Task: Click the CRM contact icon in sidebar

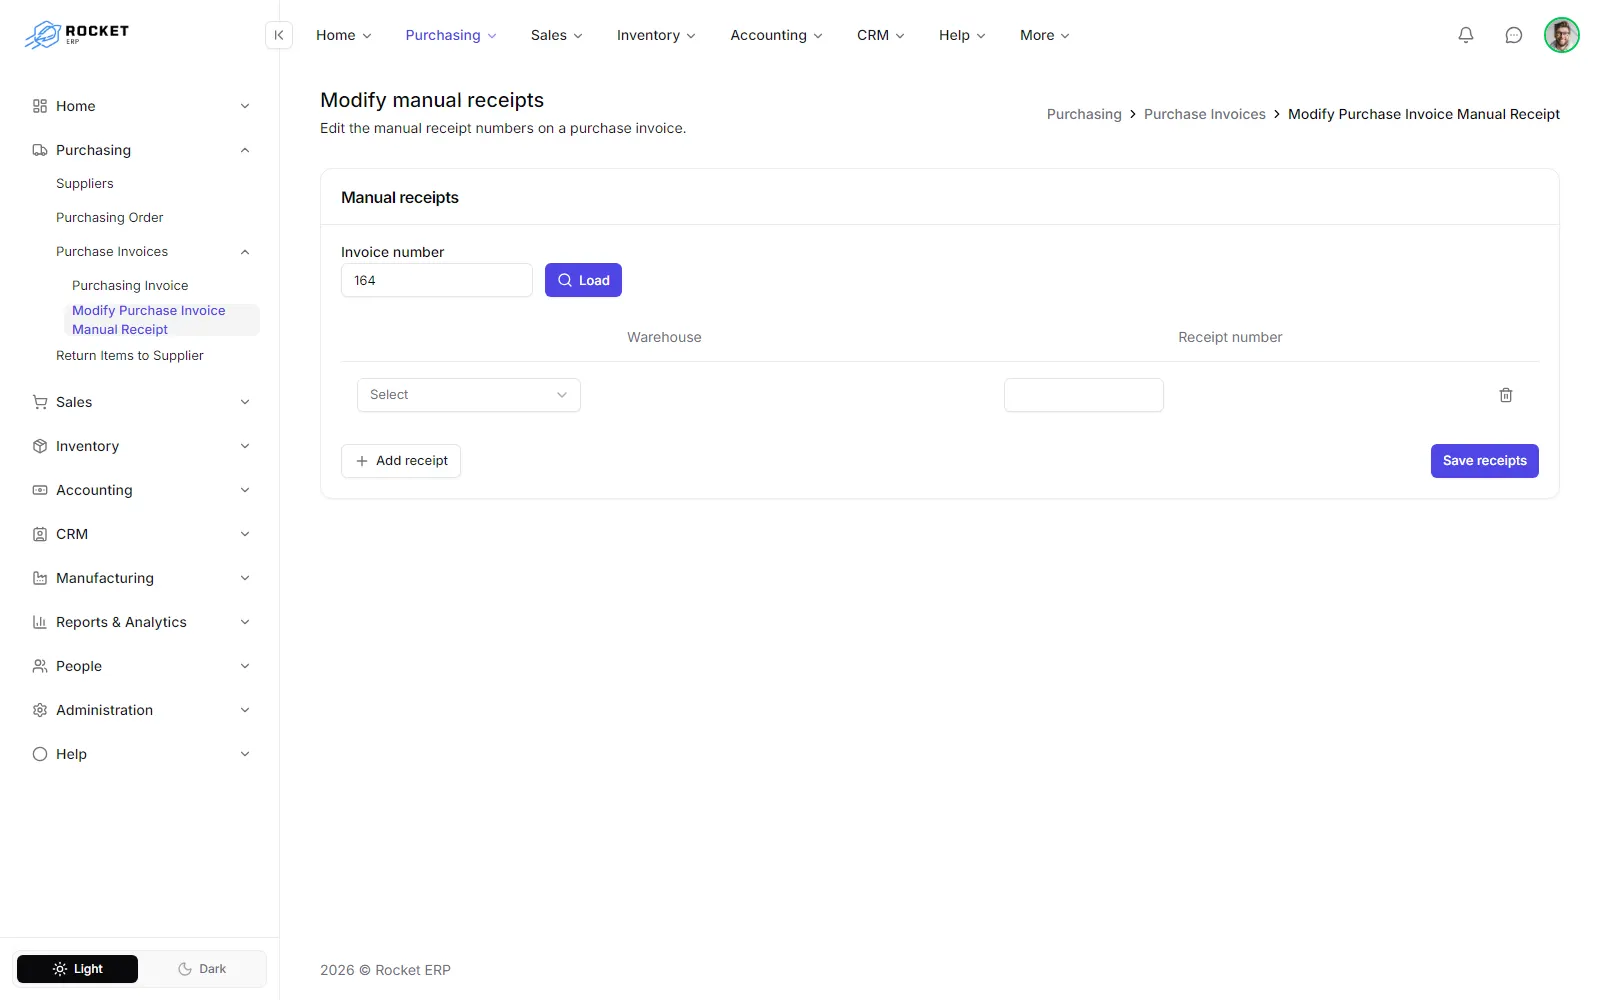Action: coord(40,534)
